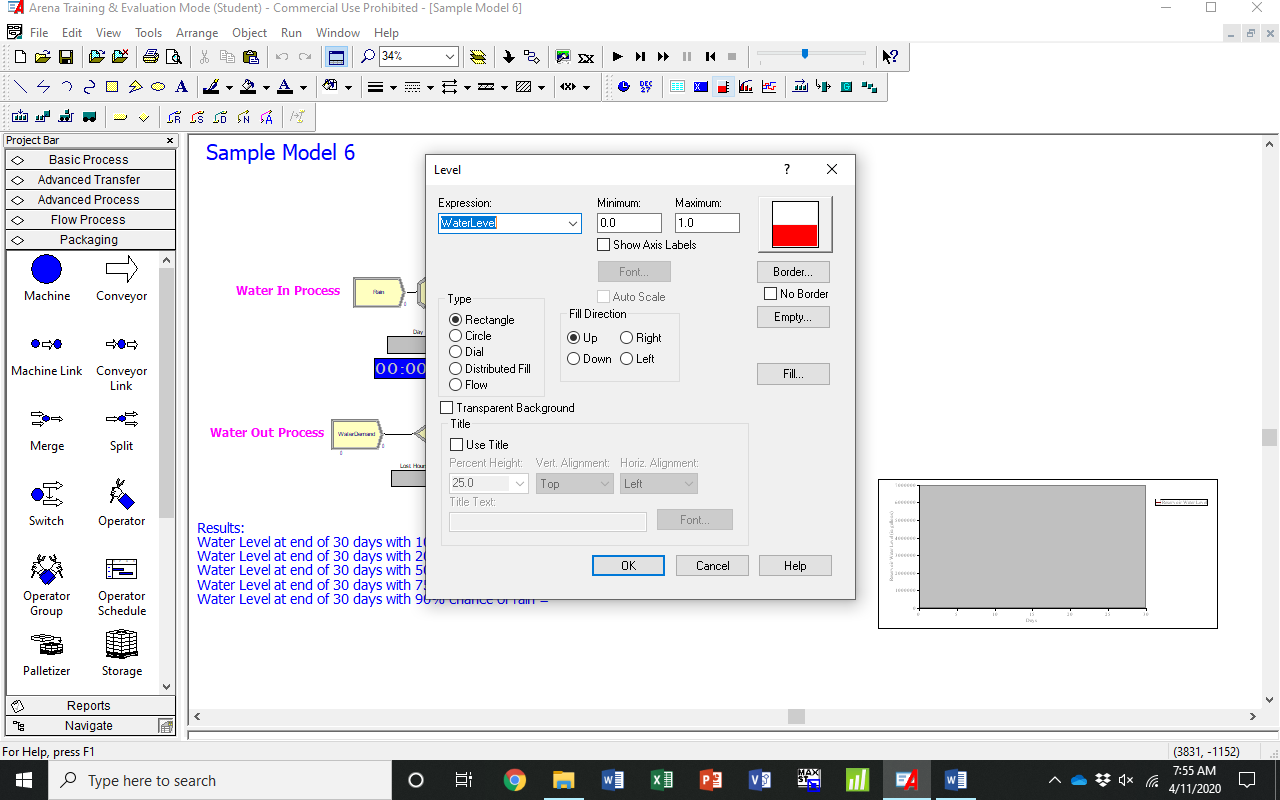Select the Flow type radio button
Image resolution: width=1280 pixels, height=800 pixels.
point(456,385)
